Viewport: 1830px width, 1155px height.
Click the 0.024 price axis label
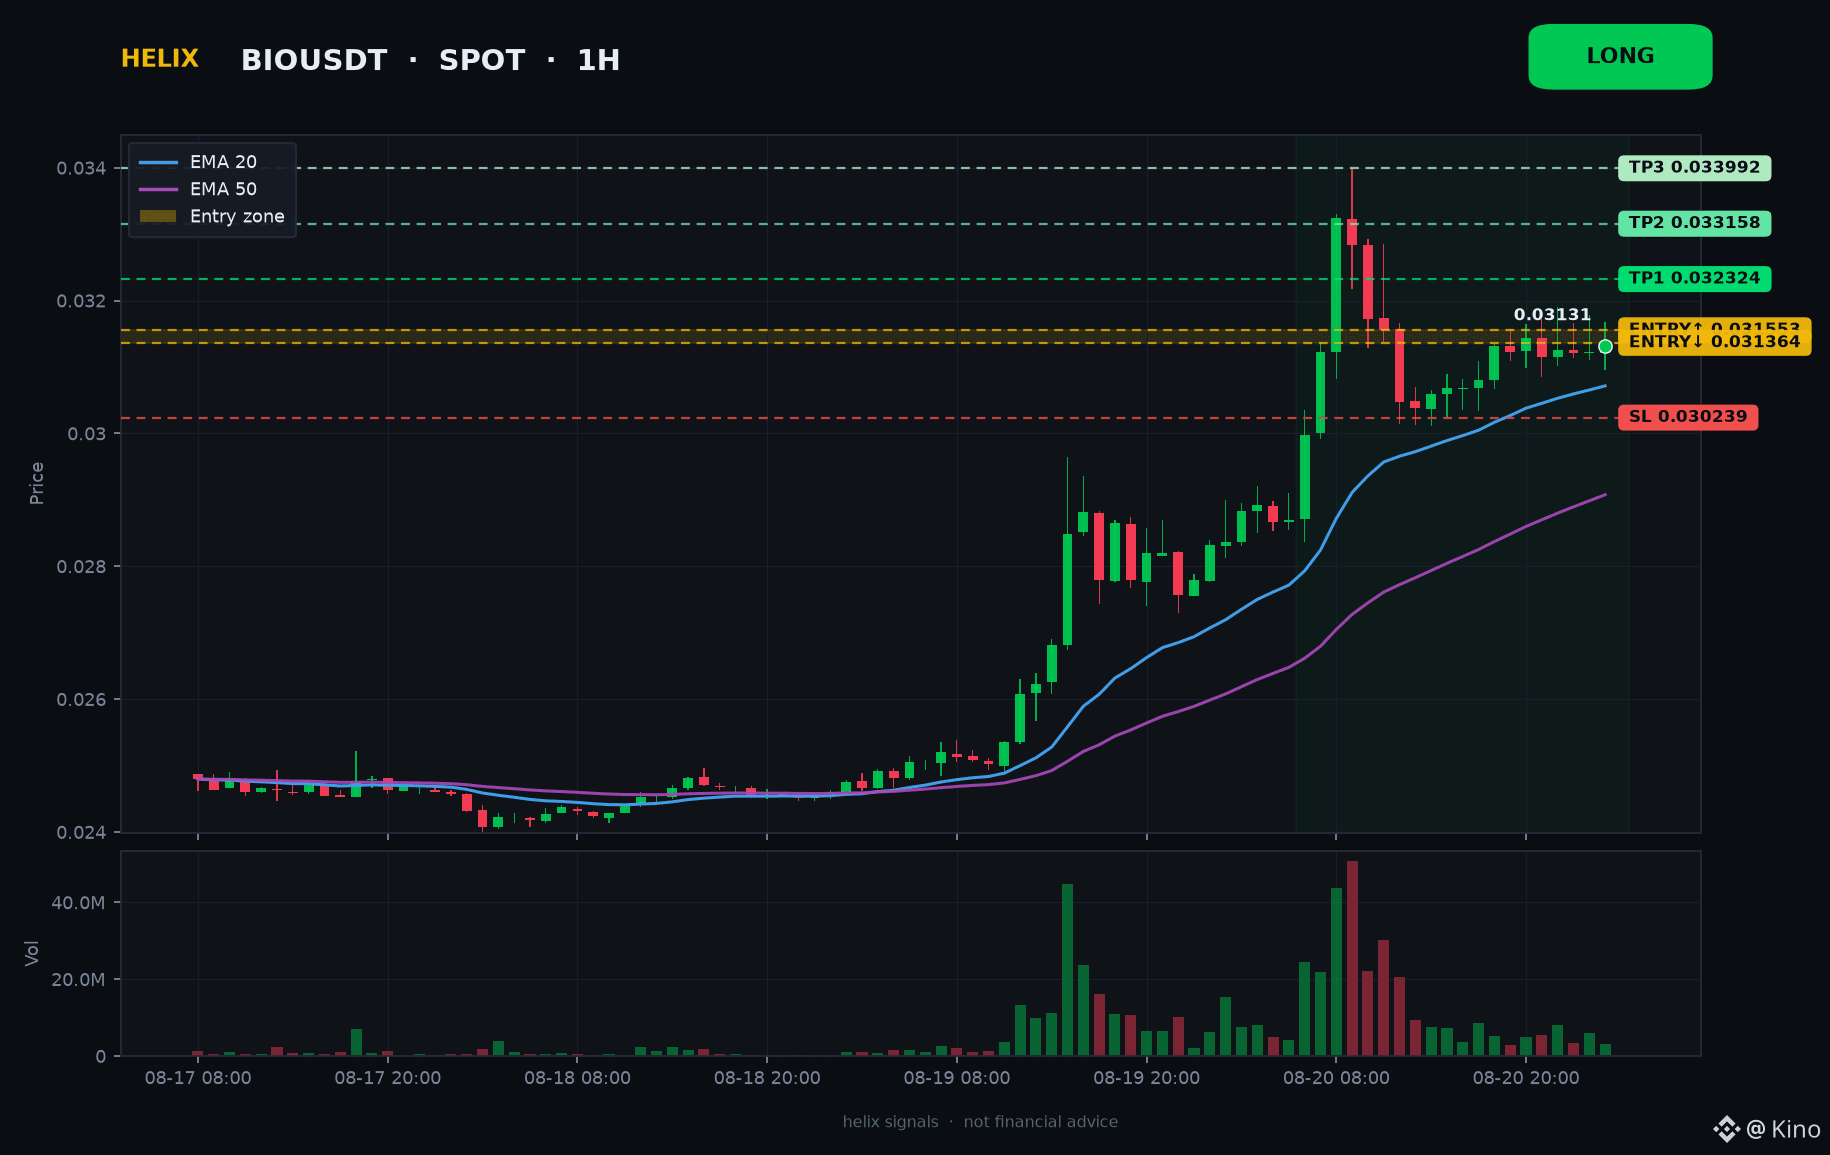[x=82, y=833]
